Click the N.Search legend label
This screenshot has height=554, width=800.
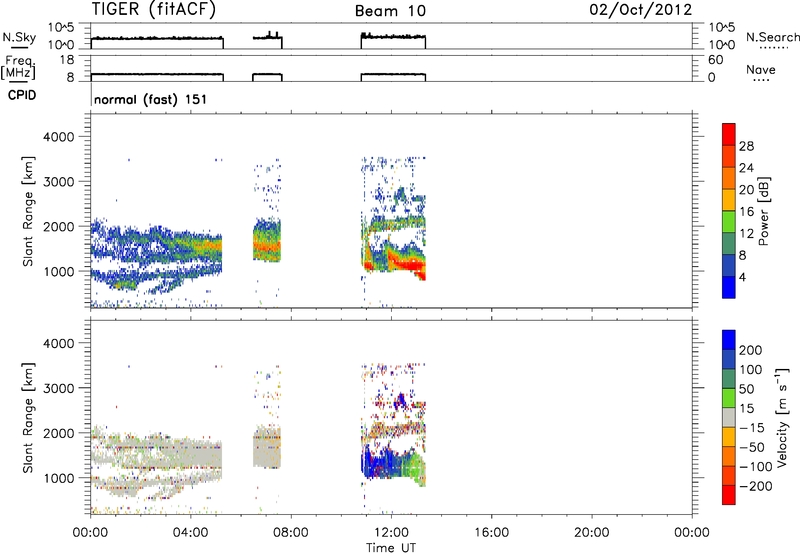(x=772, y=37)
